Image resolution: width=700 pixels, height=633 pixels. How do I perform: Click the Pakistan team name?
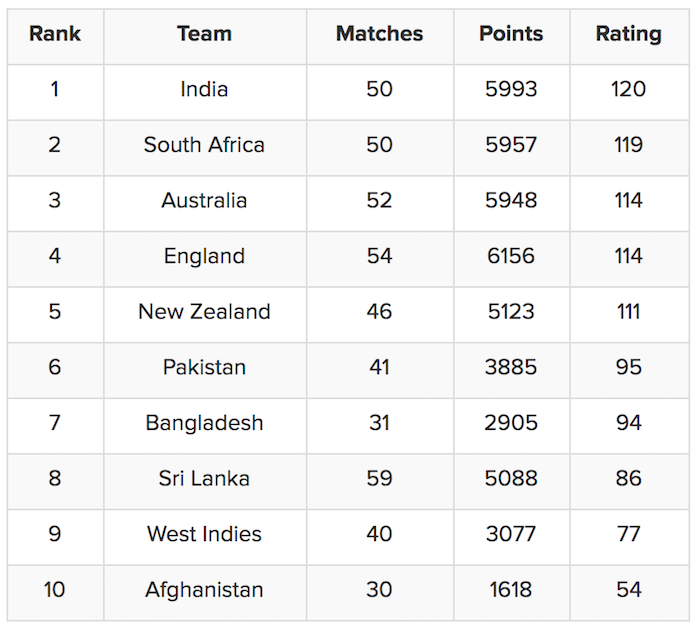[x=204, y=367]
